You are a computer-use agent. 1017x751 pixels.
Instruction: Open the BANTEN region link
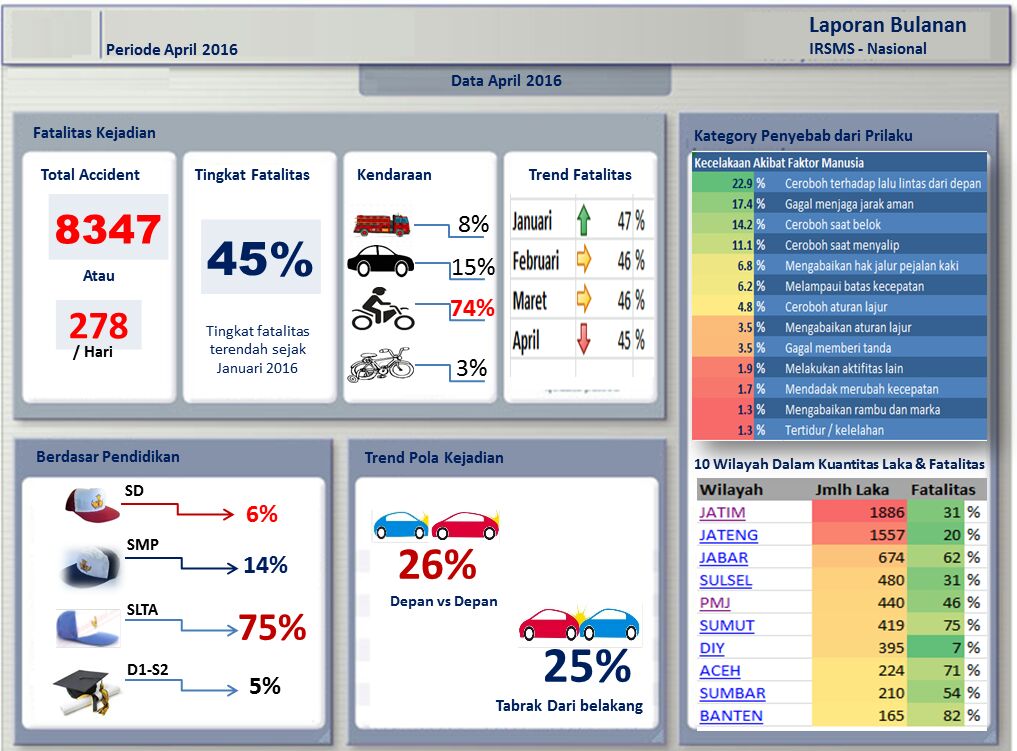730,716
